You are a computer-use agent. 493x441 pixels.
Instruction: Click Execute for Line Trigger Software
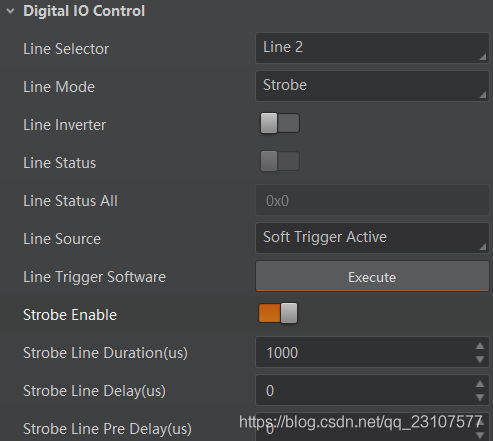coord(372,276)
